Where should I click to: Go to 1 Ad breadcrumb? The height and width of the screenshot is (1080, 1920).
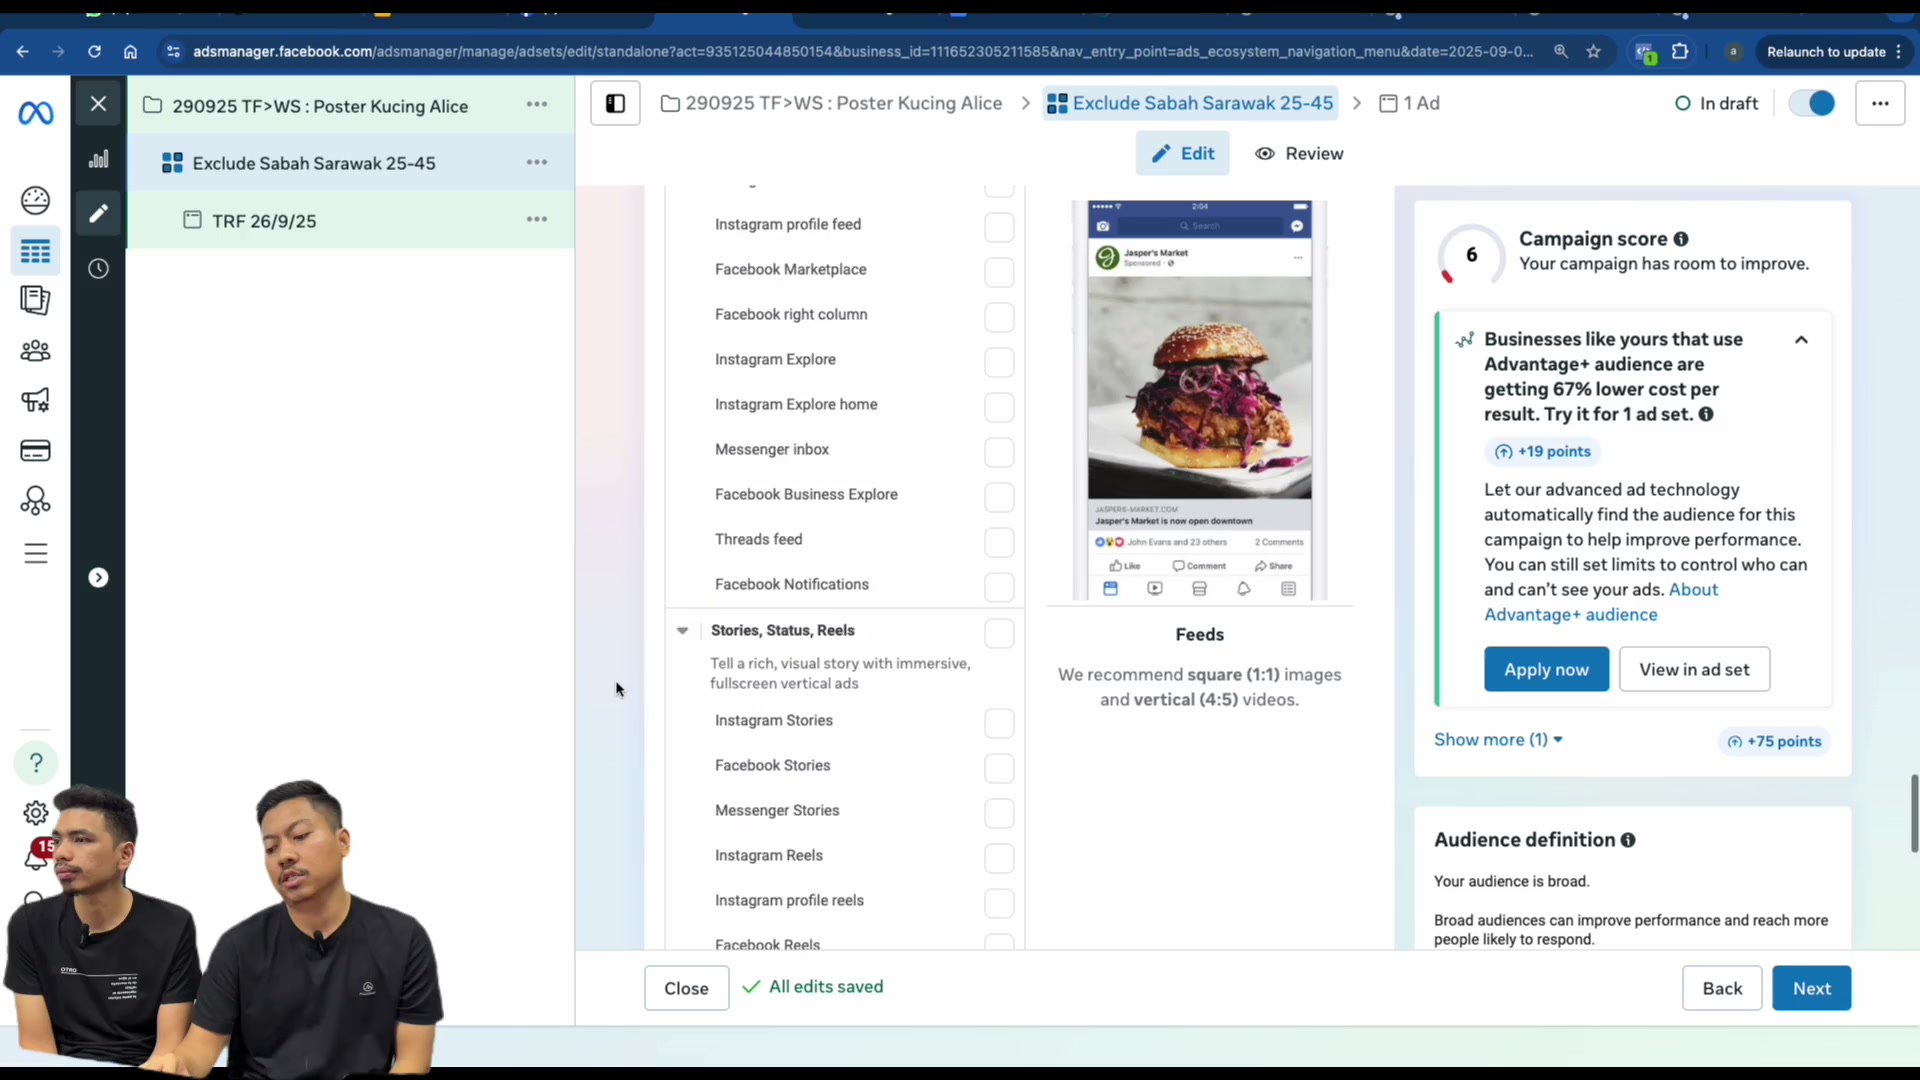[x=1409, y=103]
